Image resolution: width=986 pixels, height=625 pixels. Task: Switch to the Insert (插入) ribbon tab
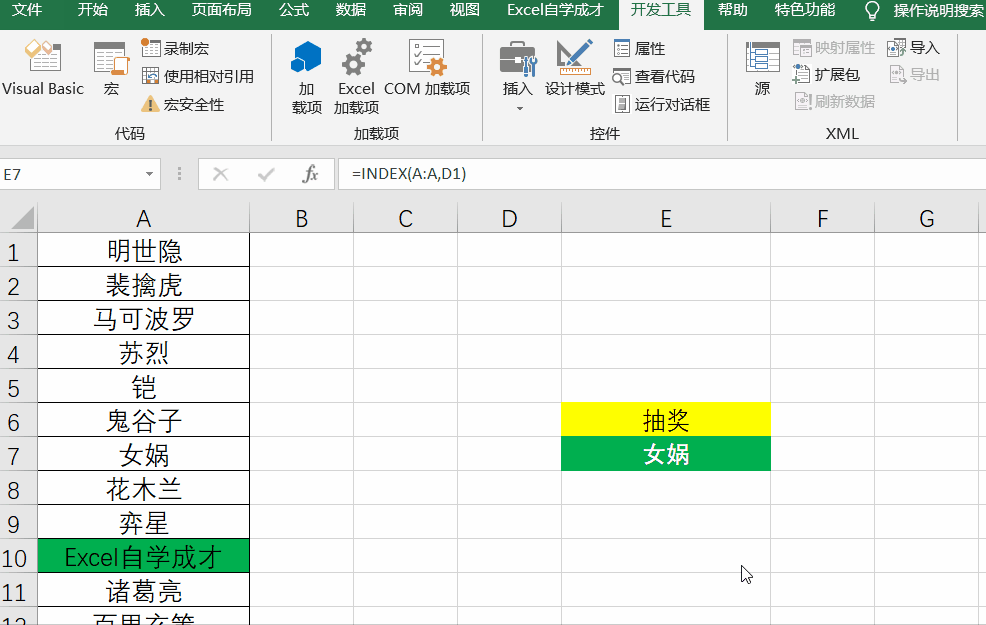point(150,10)
